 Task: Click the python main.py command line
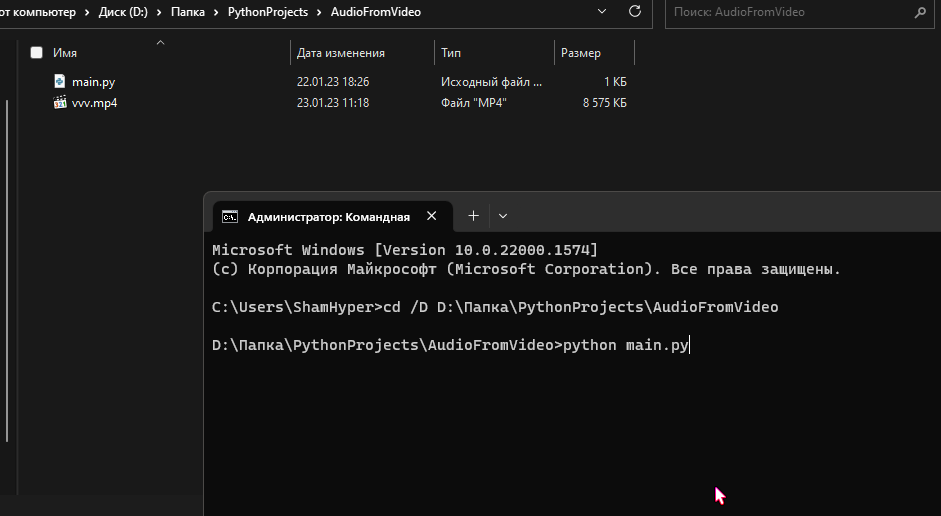450,345
